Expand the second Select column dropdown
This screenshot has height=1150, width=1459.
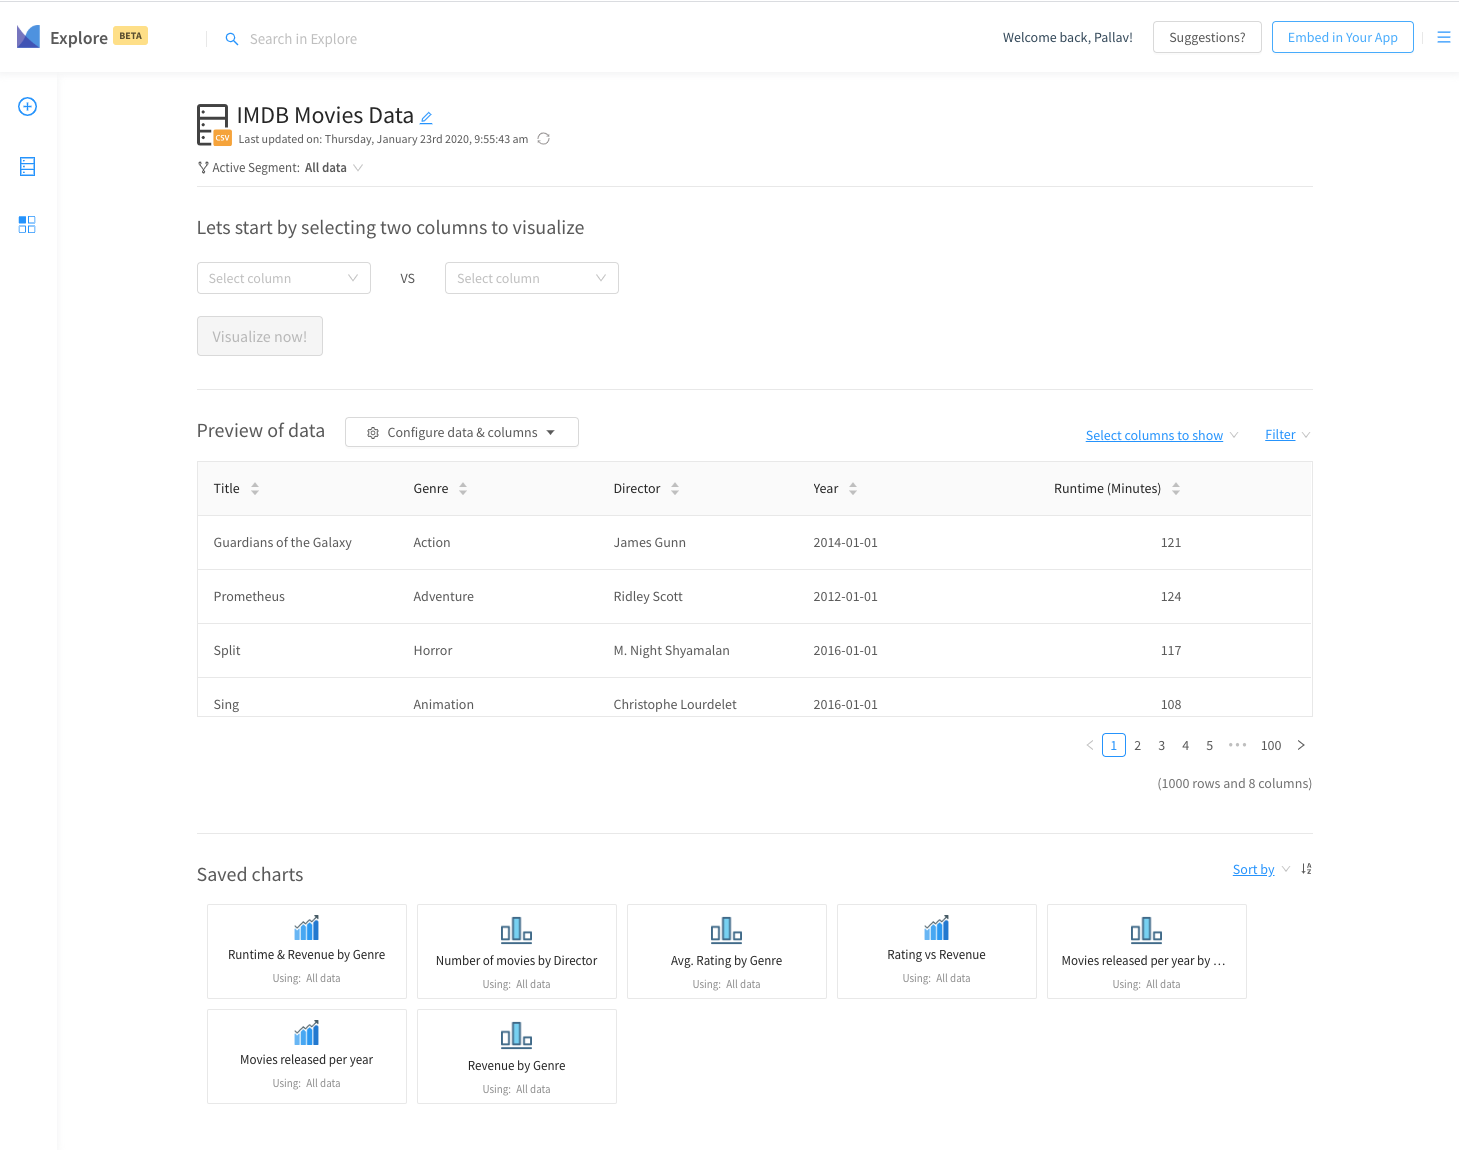532,278
